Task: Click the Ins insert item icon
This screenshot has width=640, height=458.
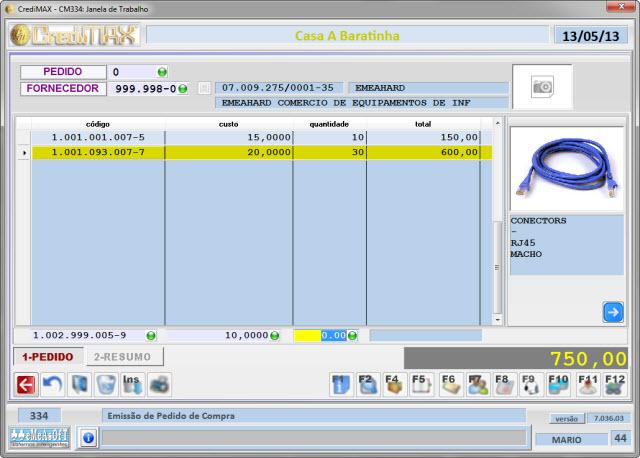Action: tap(132, 384)
